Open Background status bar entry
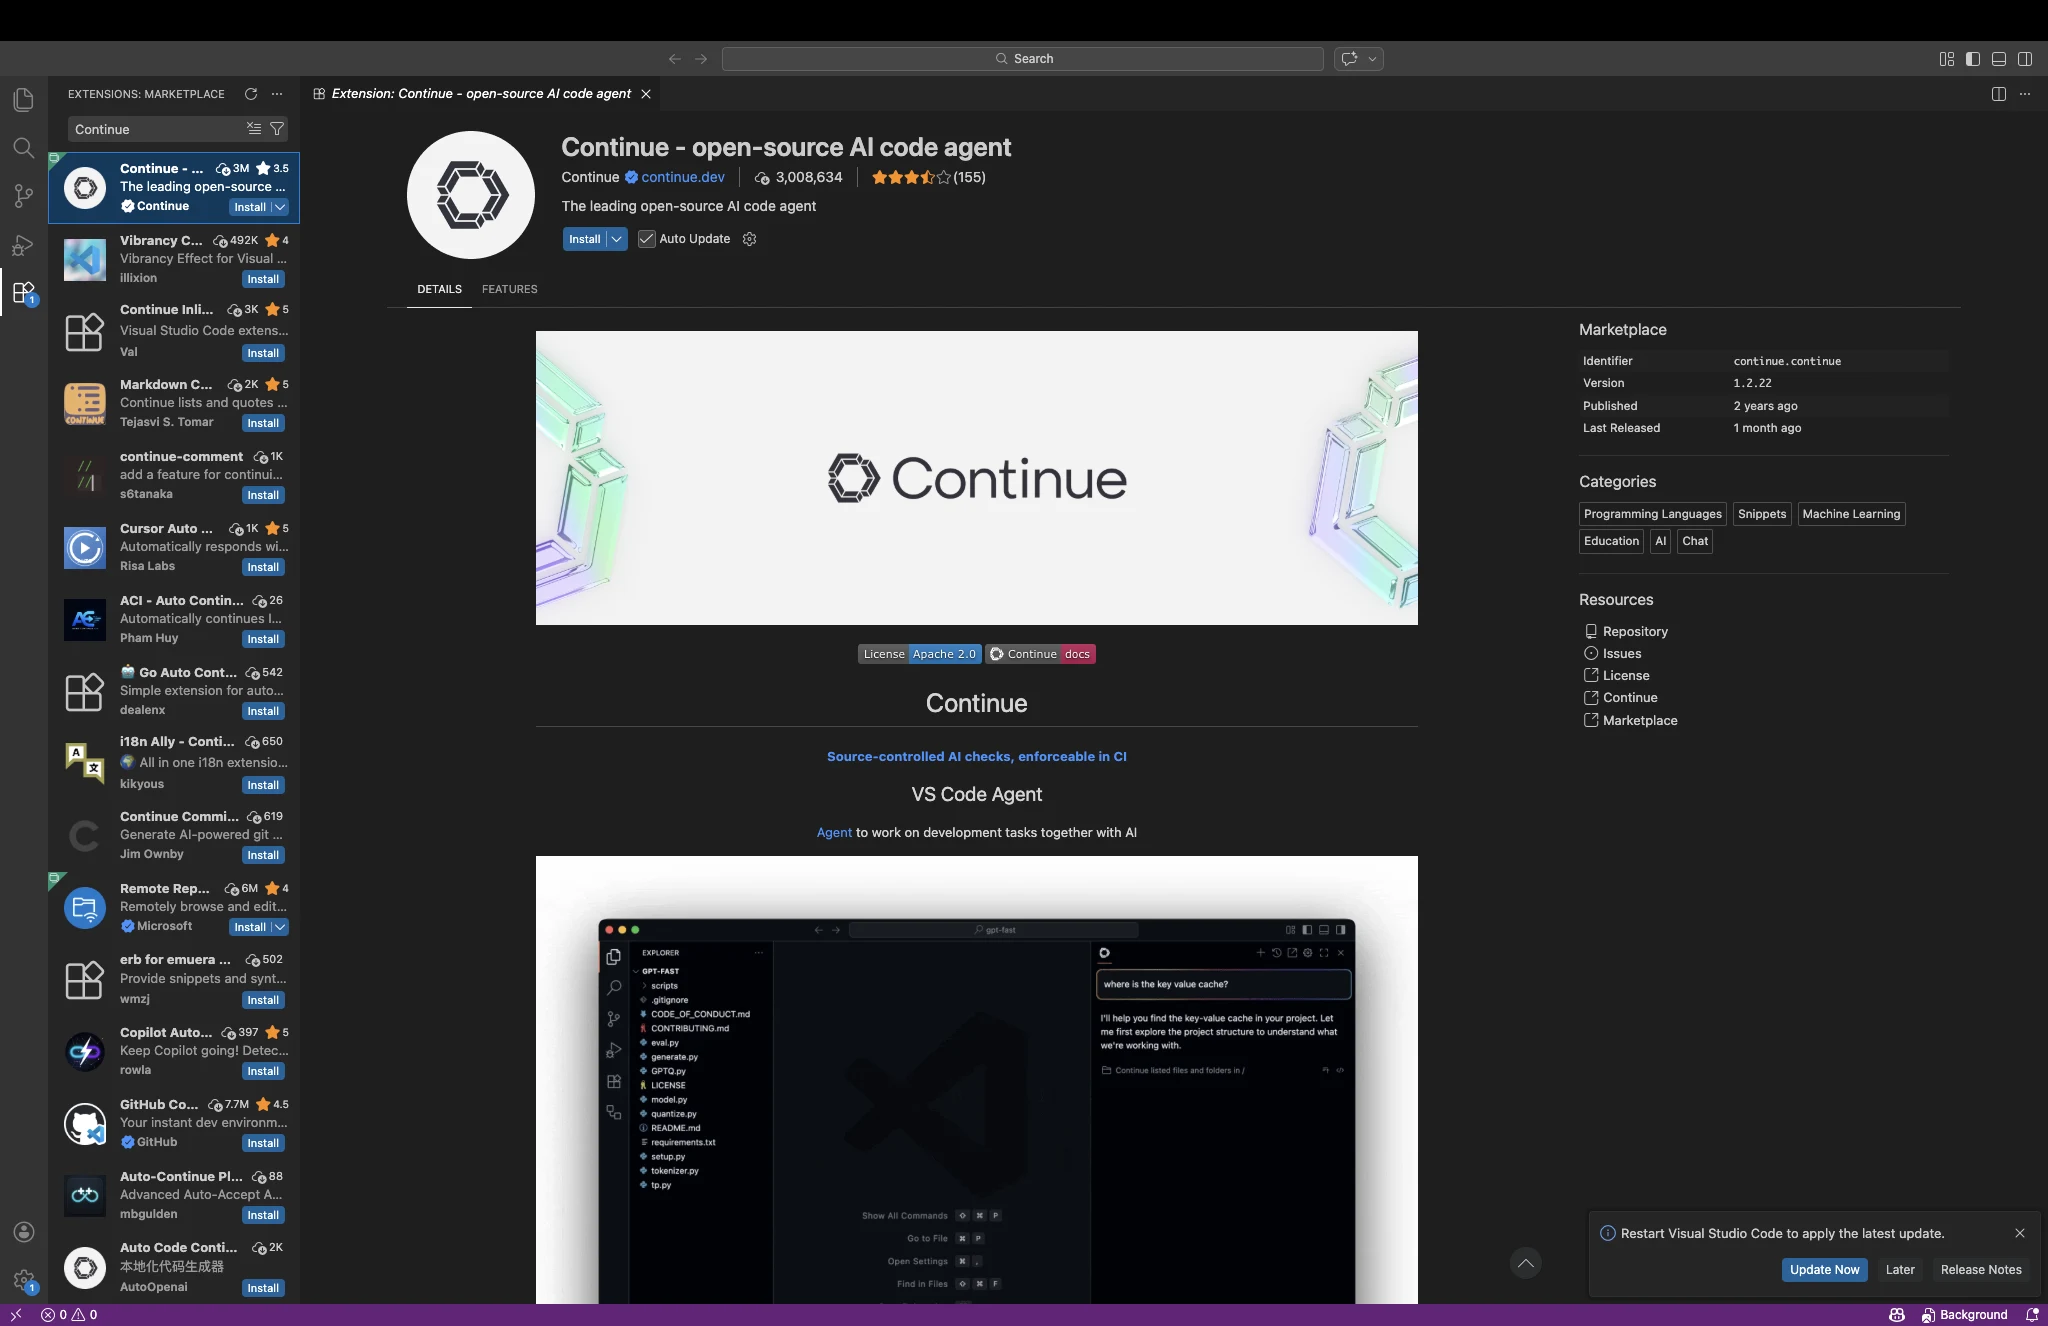 (x=1964, y=1315)
